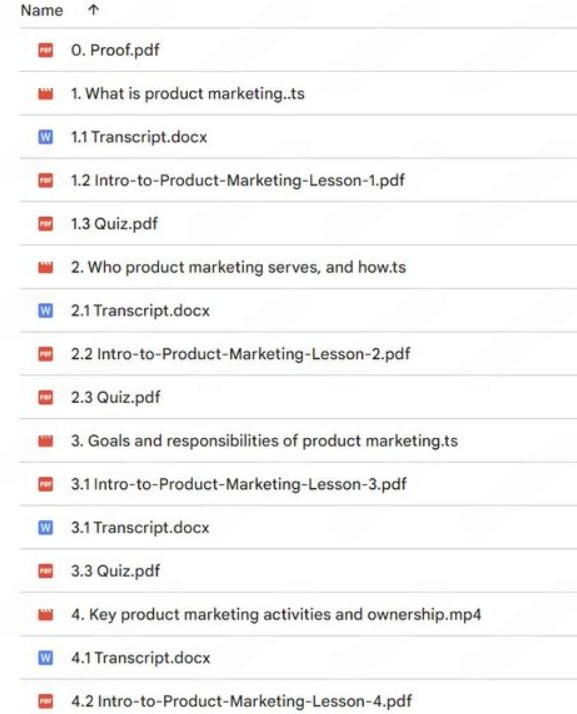The height and width of the screenshot is (714, 577).
Task: Click the PDF icon beside 0. Proof.pdf
Action: point(45,50)
